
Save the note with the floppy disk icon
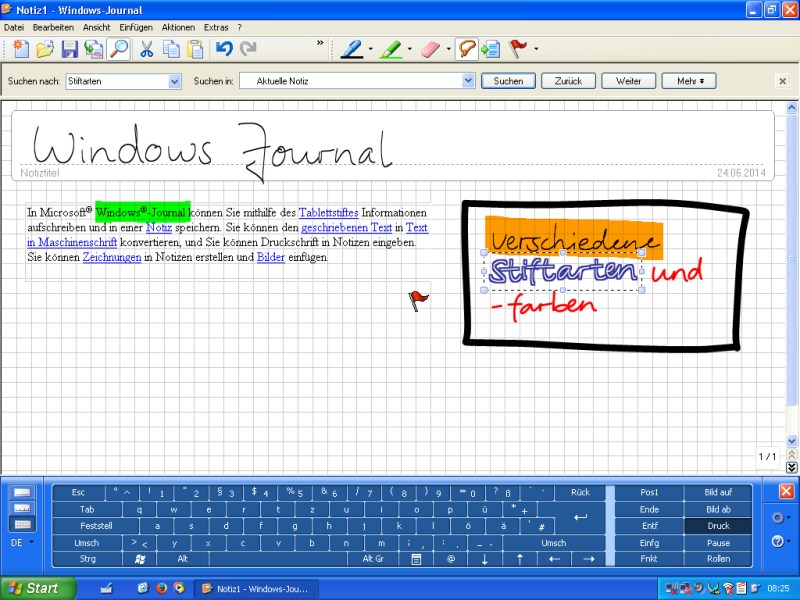click(x=69, y=49)
